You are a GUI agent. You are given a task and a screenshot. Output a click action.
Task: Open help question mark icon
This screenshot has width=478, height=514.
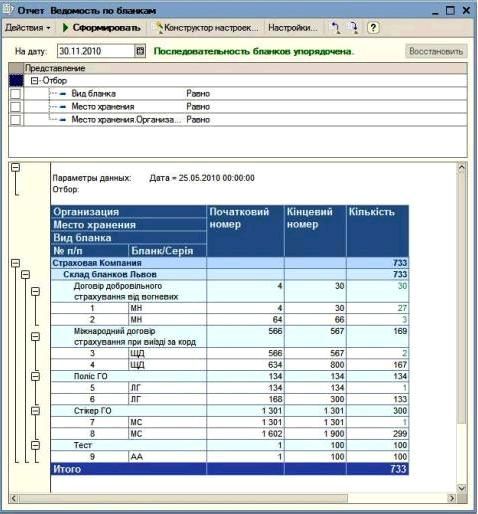[x=373, y=28]
